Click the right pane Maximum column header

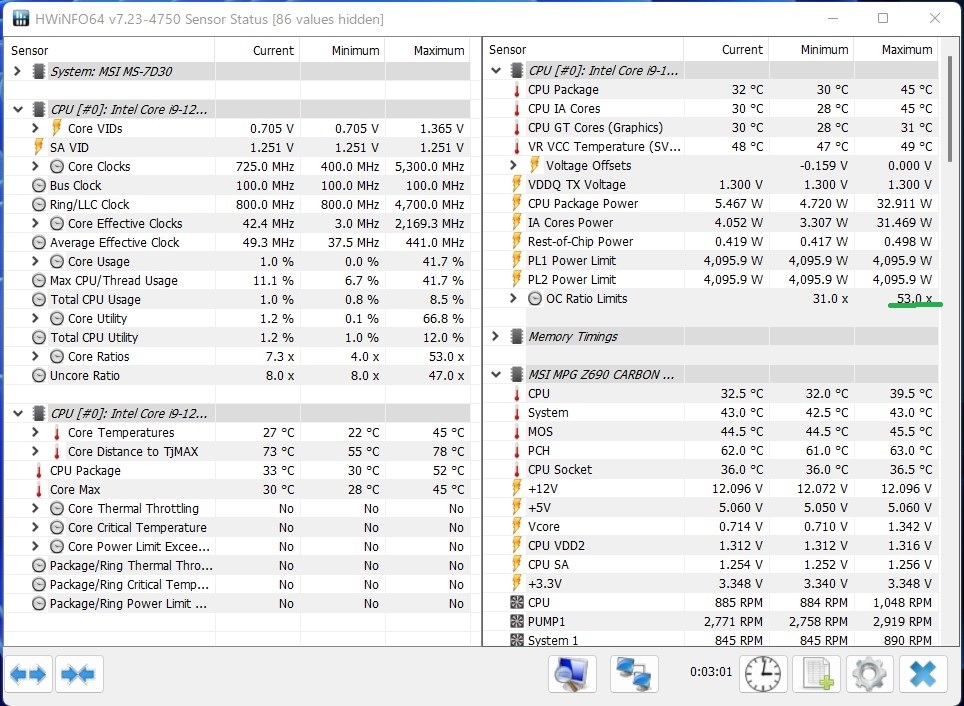(896, 50)
